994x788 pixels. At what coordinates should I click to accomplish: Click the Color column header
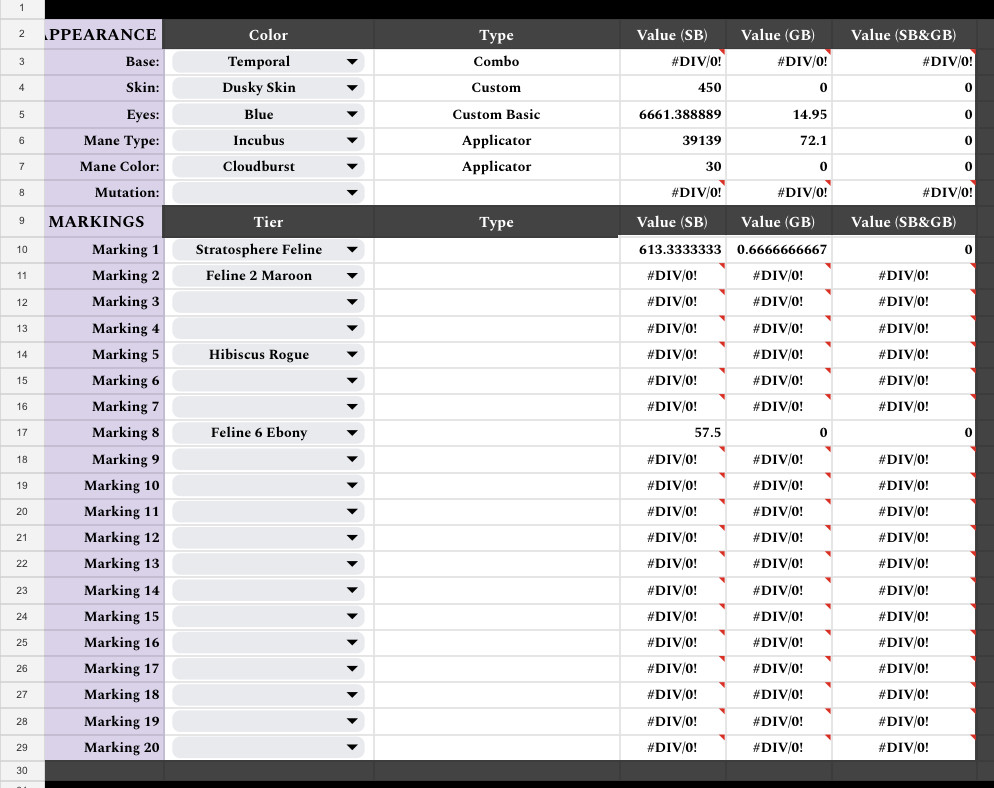tap(268, 34)
